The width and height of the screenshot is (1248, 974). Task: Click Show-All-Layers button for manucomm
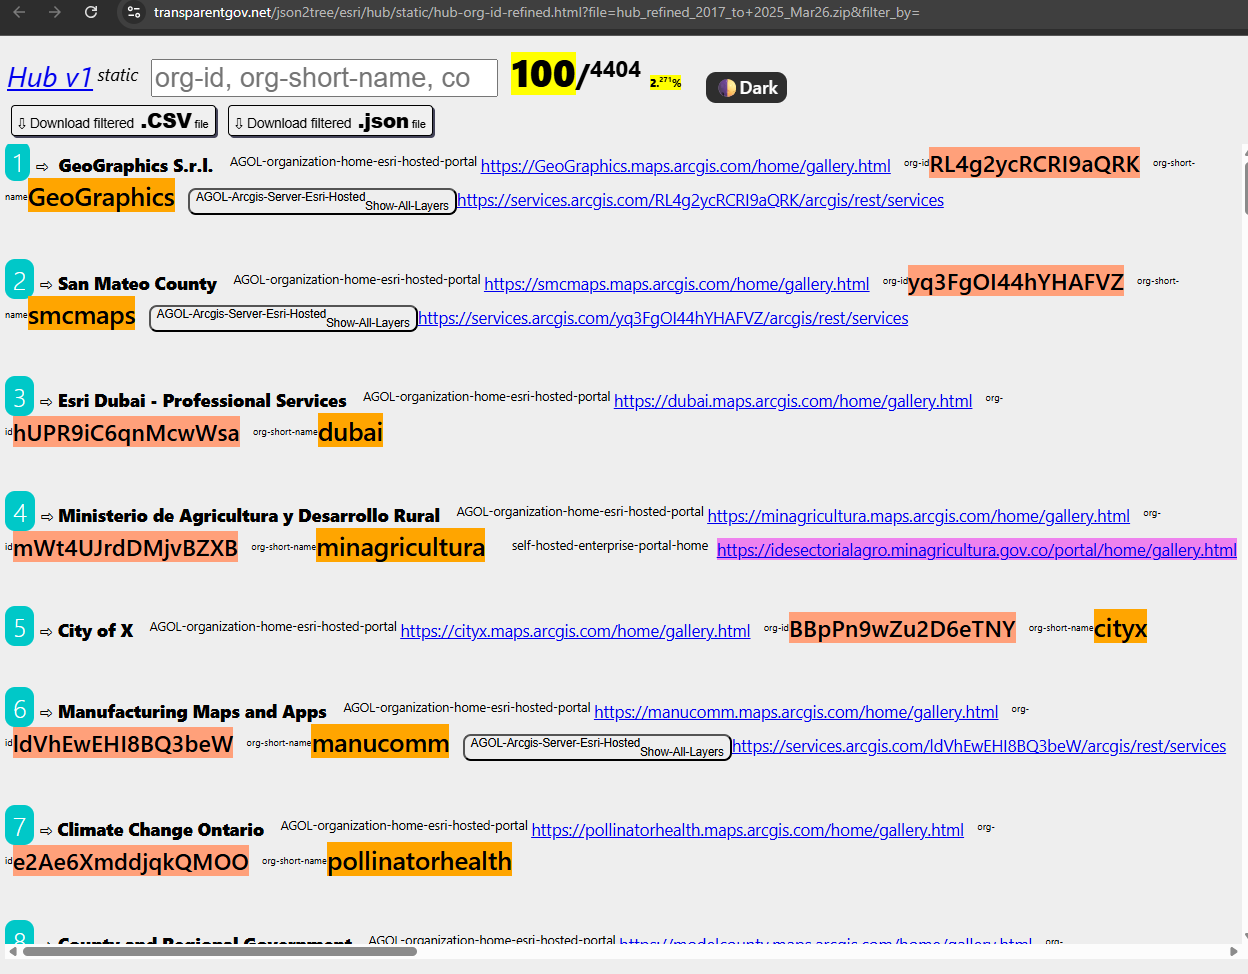pos(597,747)
